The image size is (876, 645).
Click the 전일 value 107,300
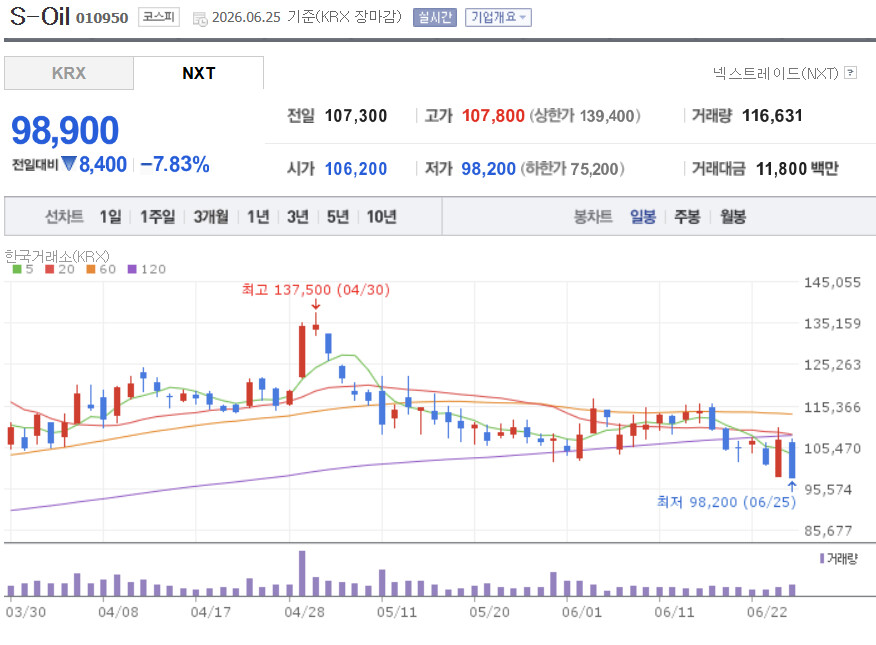pyautogui.click(x=356, y=116)
